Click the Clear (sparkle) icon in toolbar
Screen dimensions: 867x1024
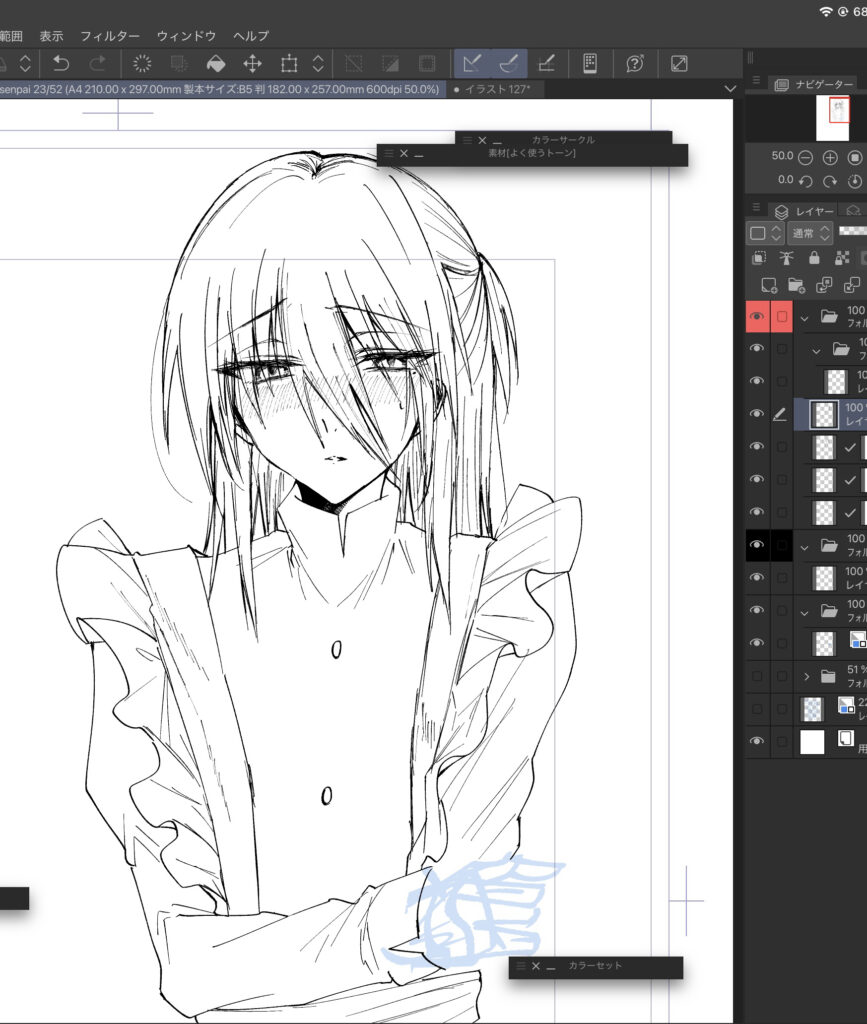coord(142,63)
